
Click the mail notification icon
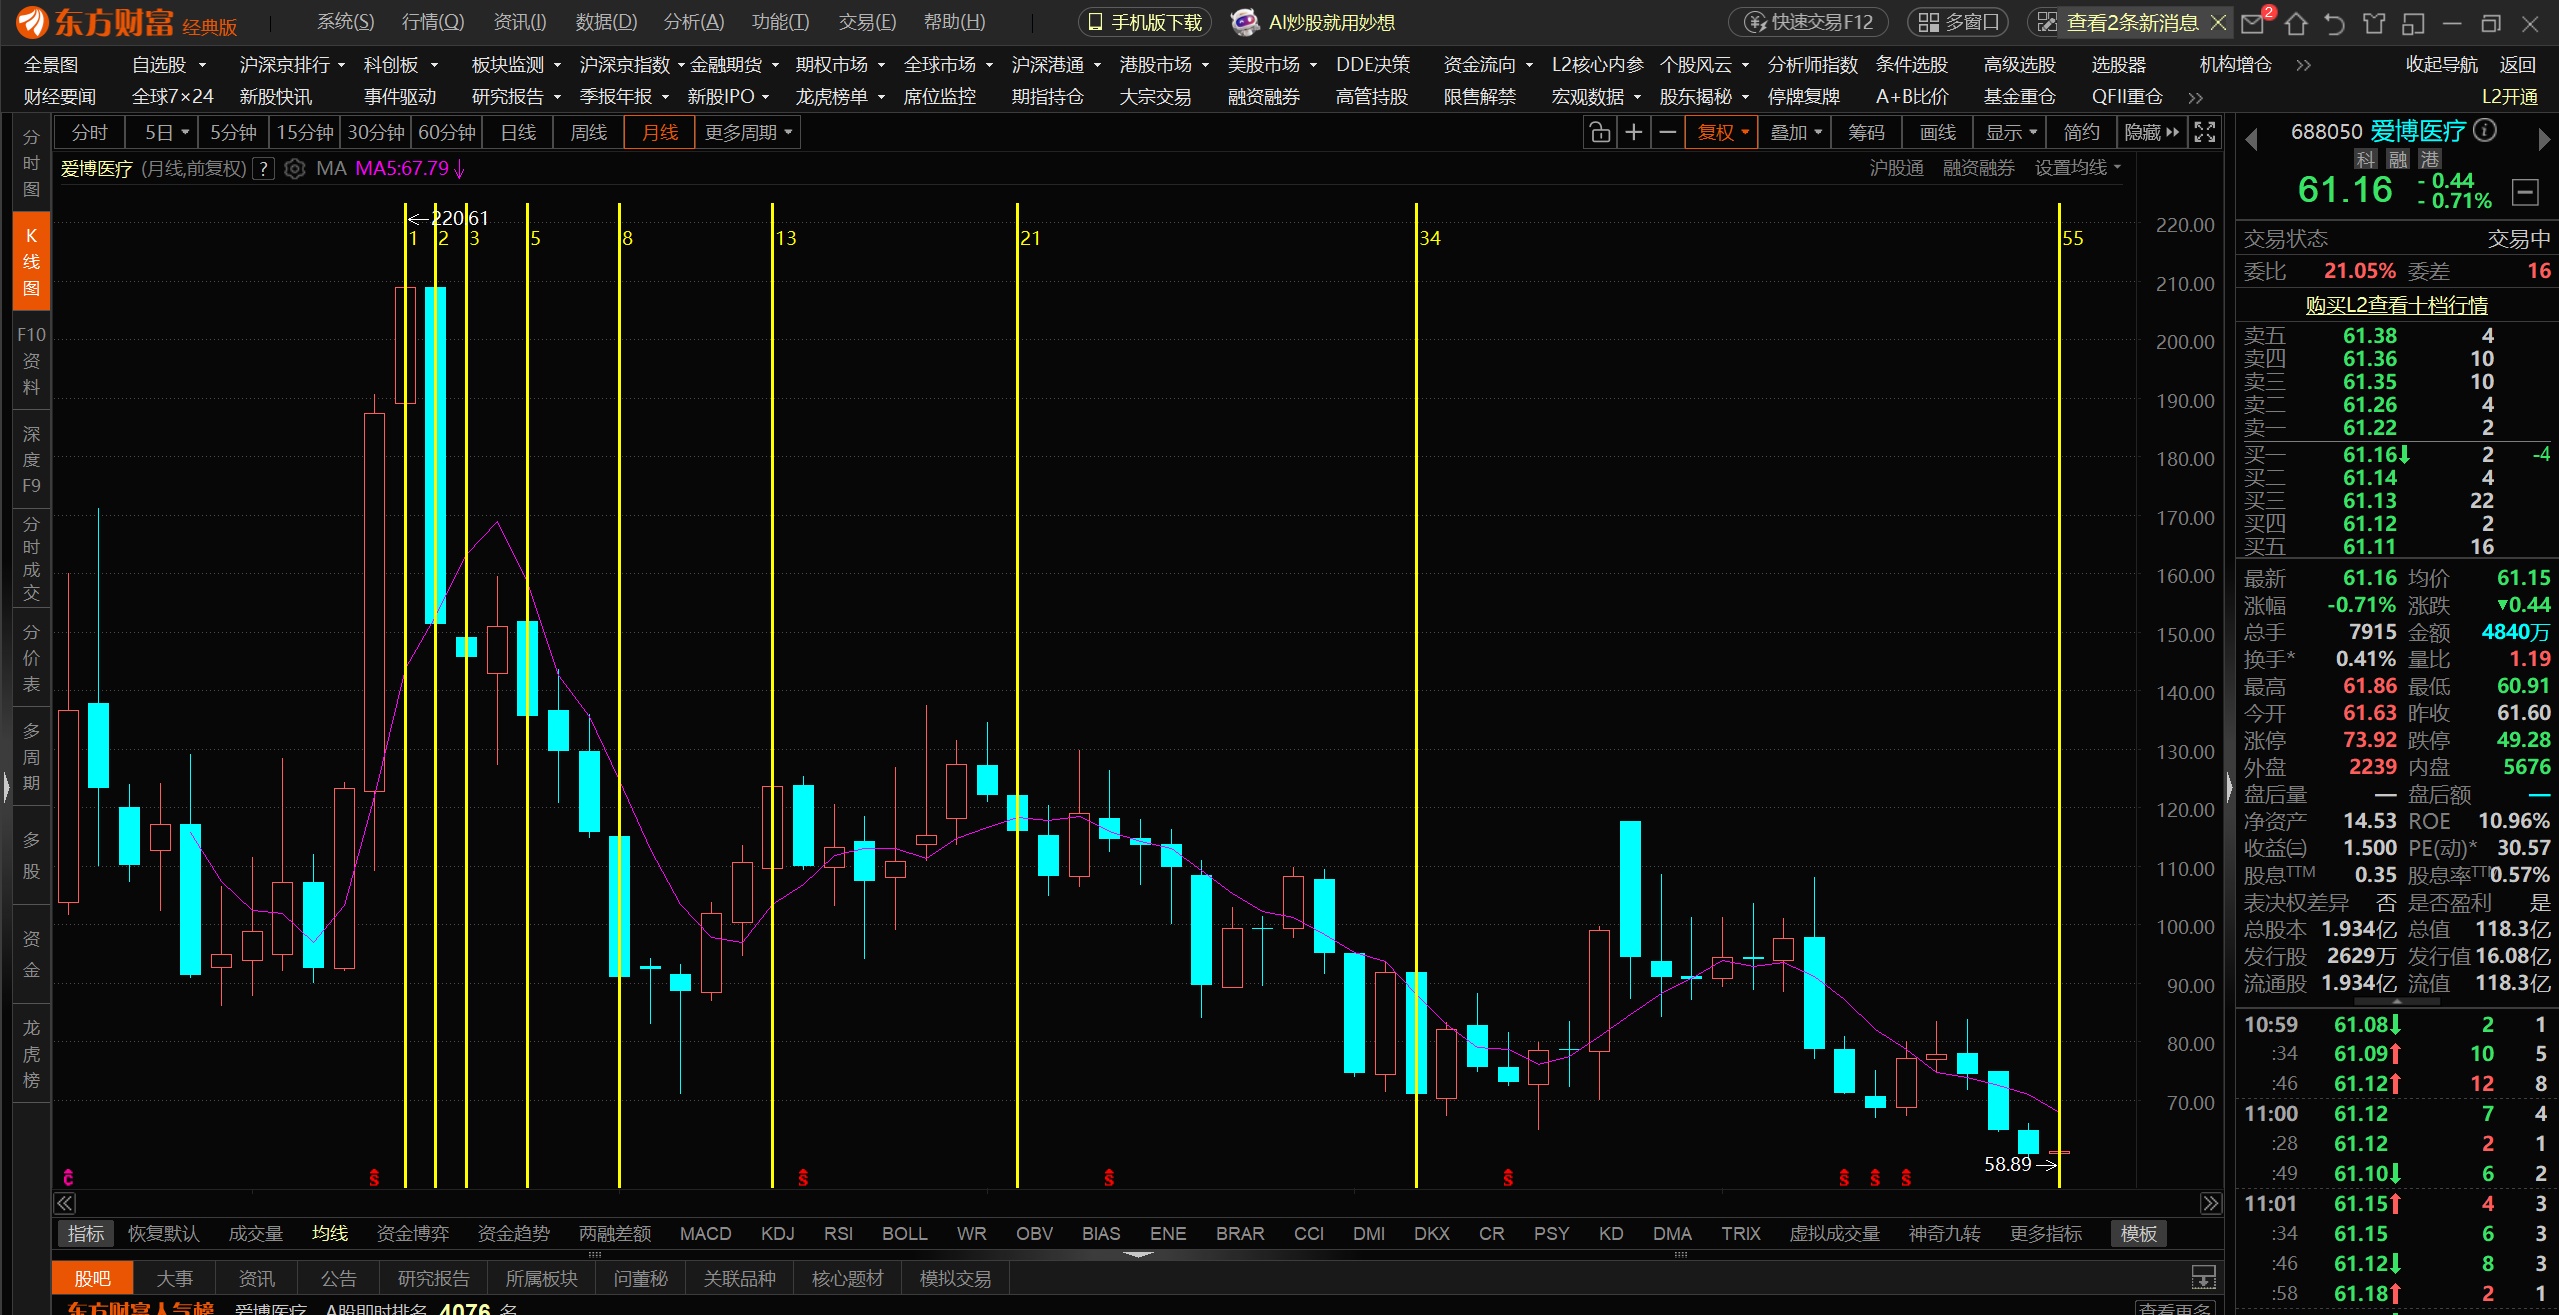[x=2252, y=22]
